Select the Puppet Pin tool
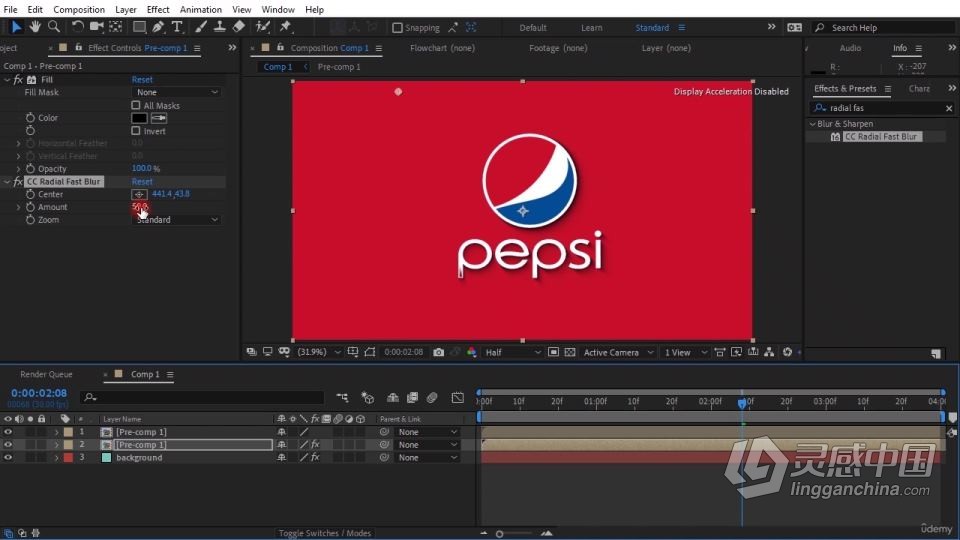 click(285, 26)
